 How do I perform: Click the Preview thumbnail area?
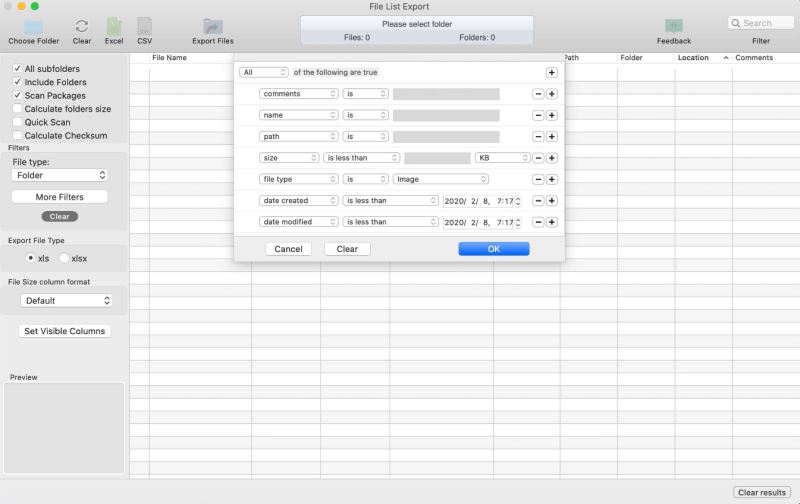pyautogui.click(x=64, y=427)
